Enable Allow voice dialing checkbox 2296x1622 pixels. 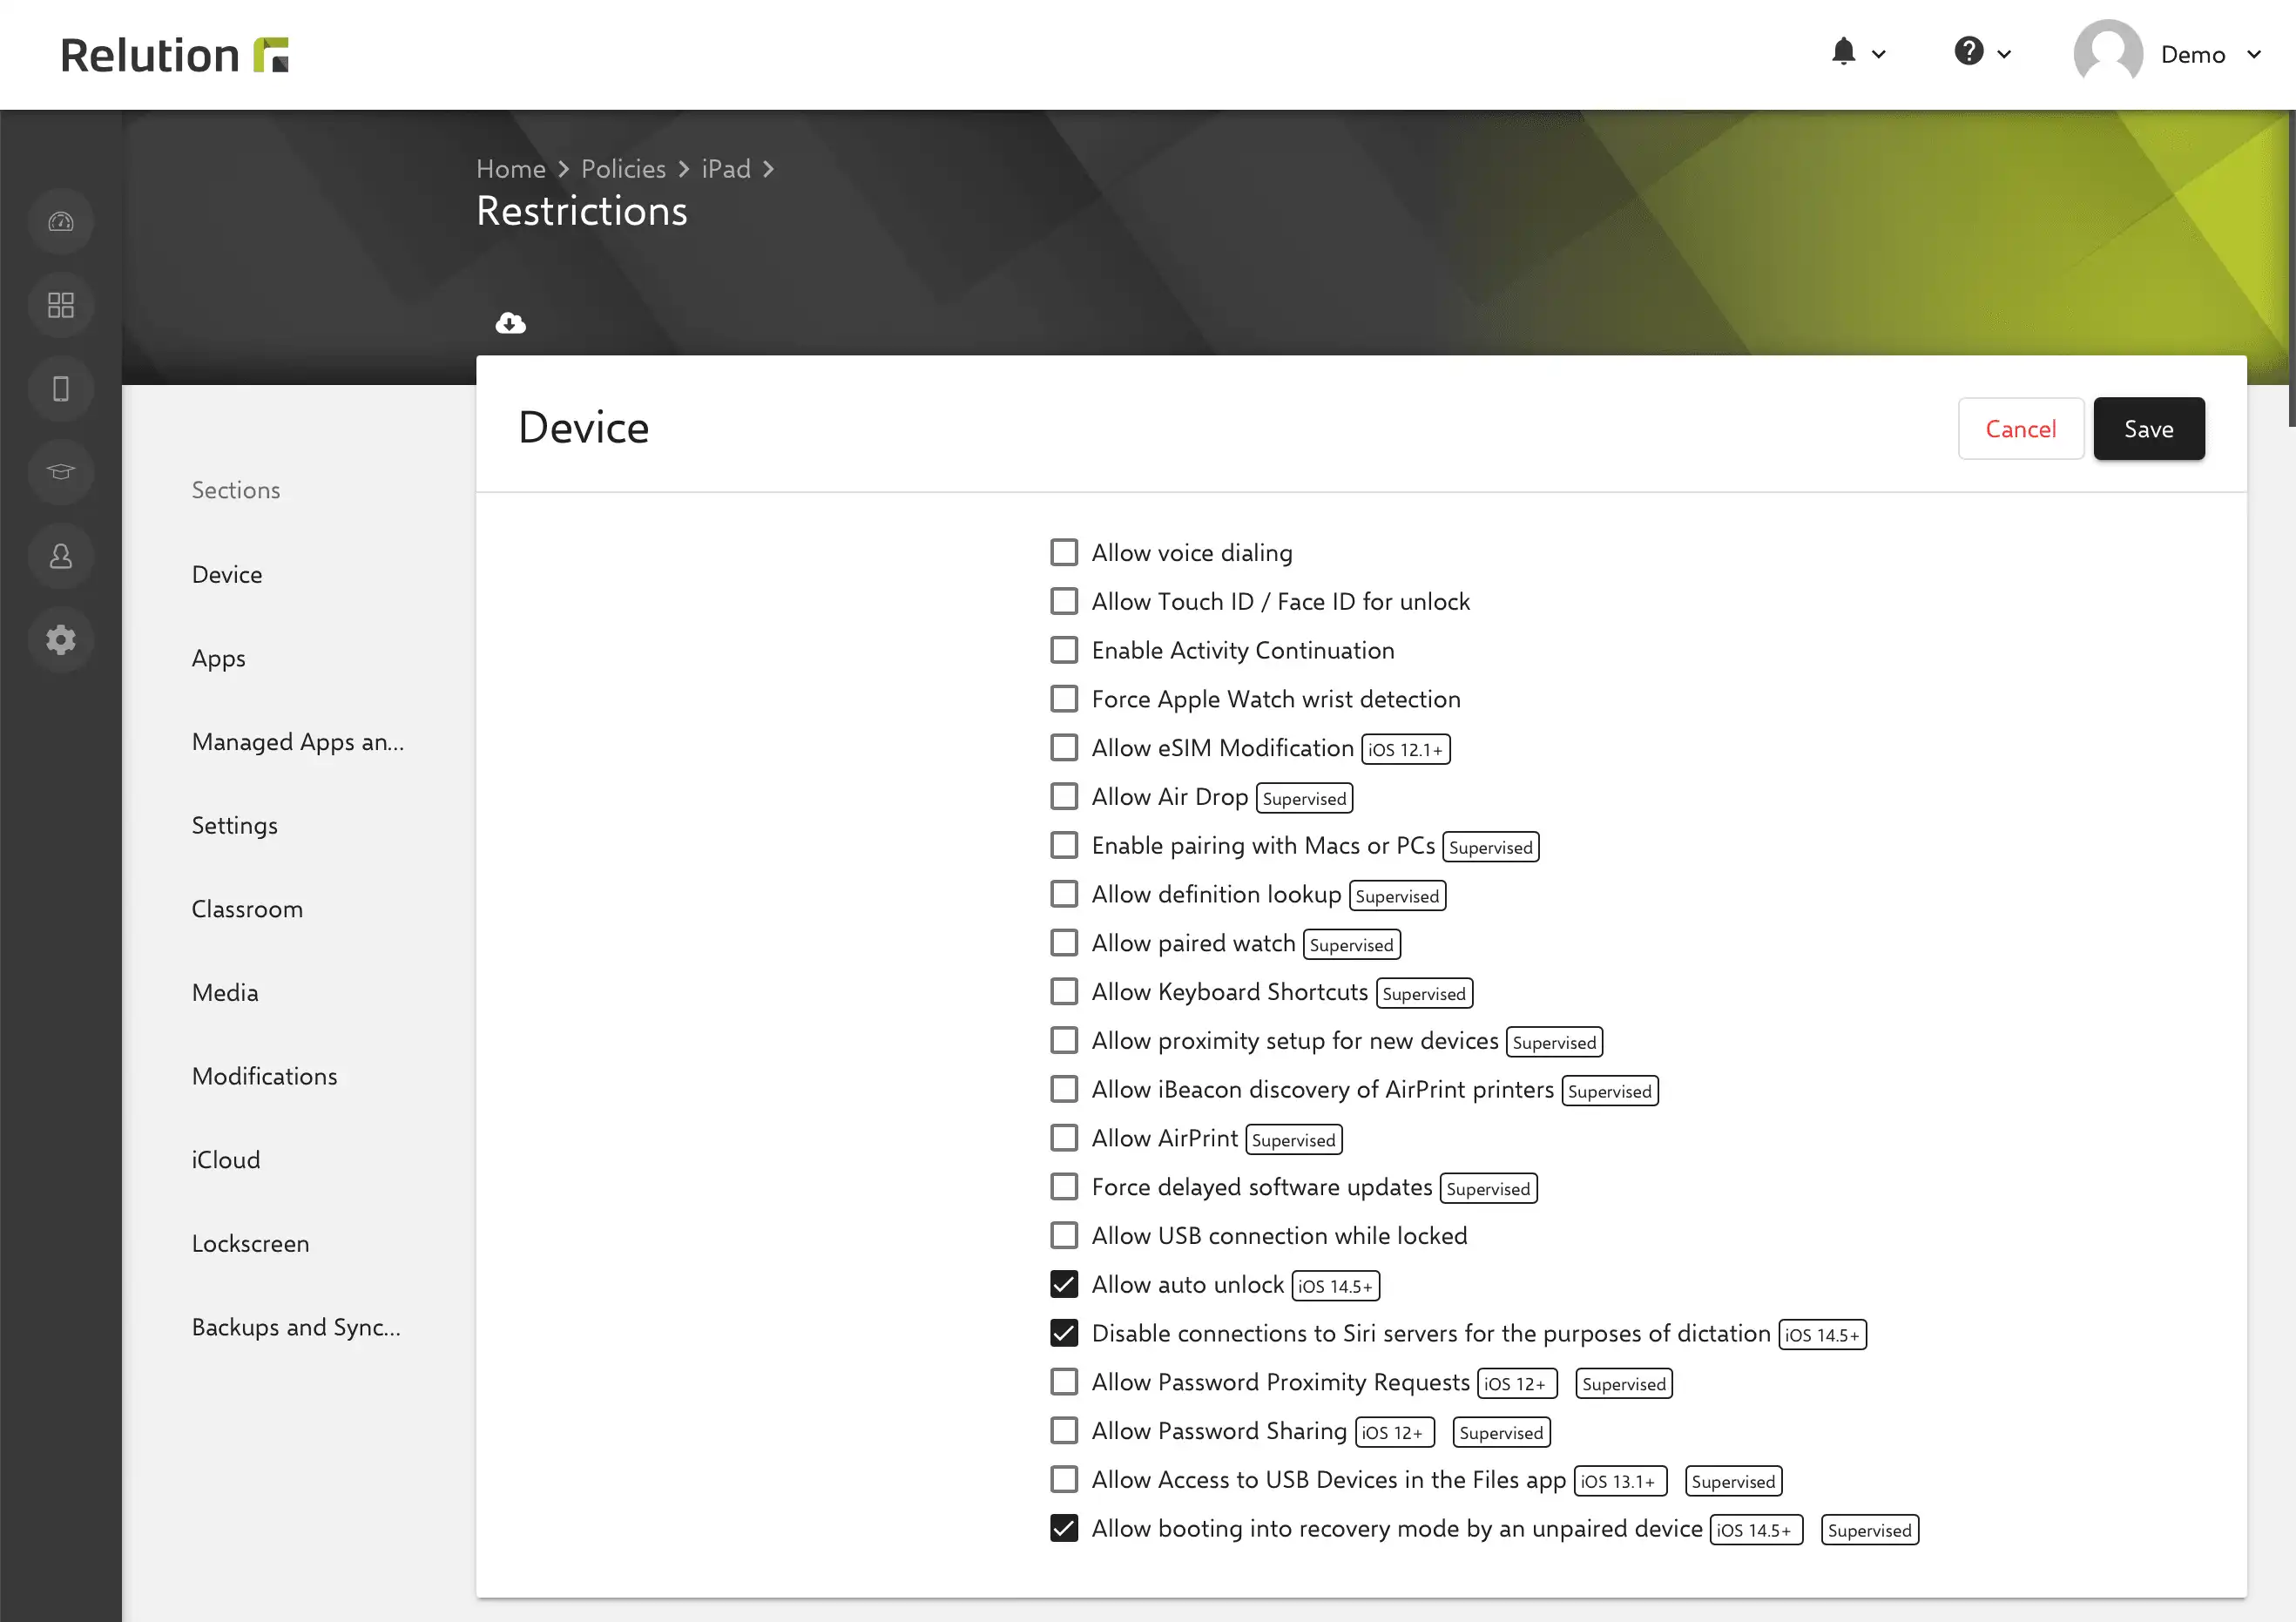coord(1064,553)
